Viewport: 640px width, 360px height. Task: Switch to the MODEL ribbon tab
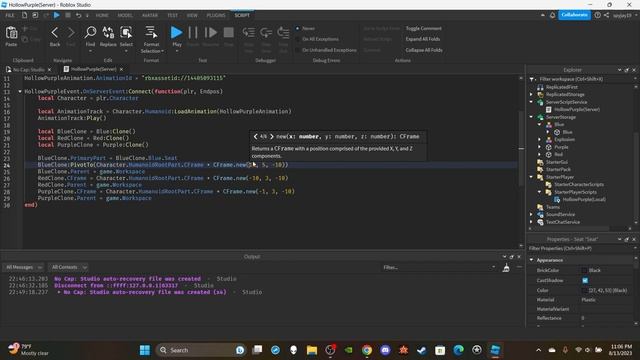[125, 15]
